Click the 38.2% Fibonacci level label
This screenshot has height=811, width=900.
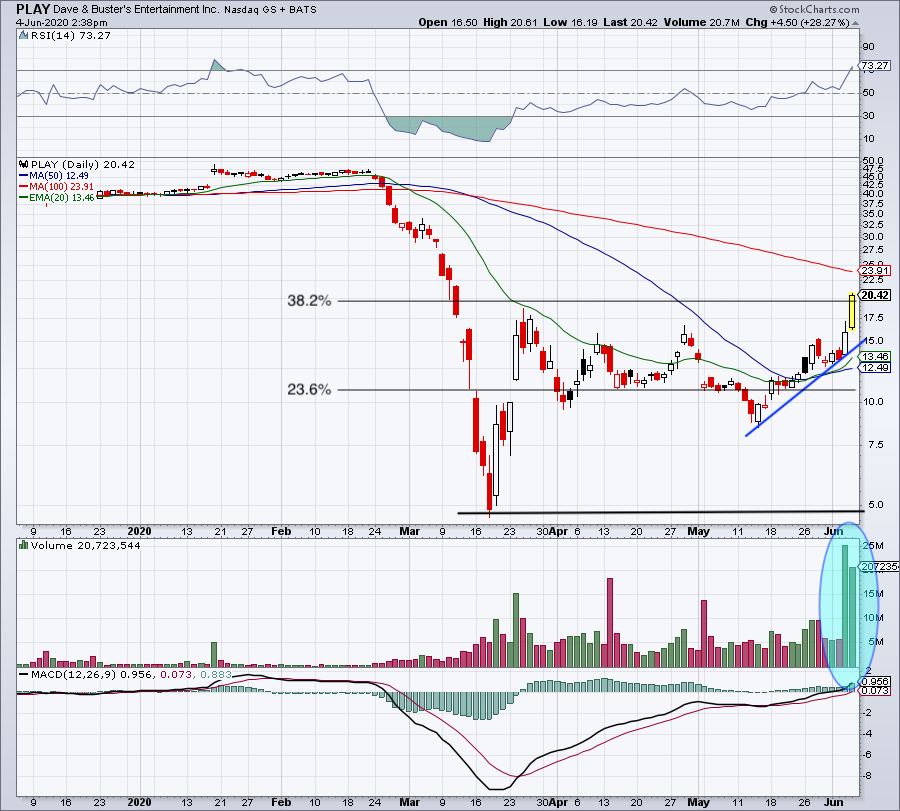coord(309,301)
